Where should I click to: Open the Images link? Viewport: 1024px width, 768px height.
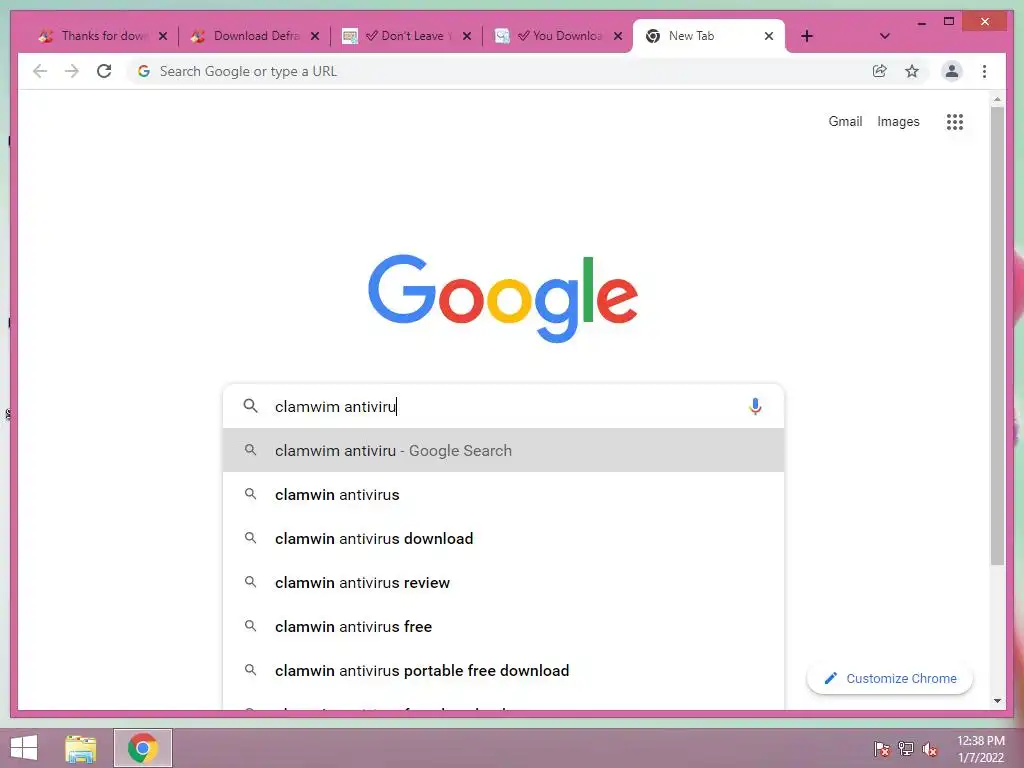[898, 121]
